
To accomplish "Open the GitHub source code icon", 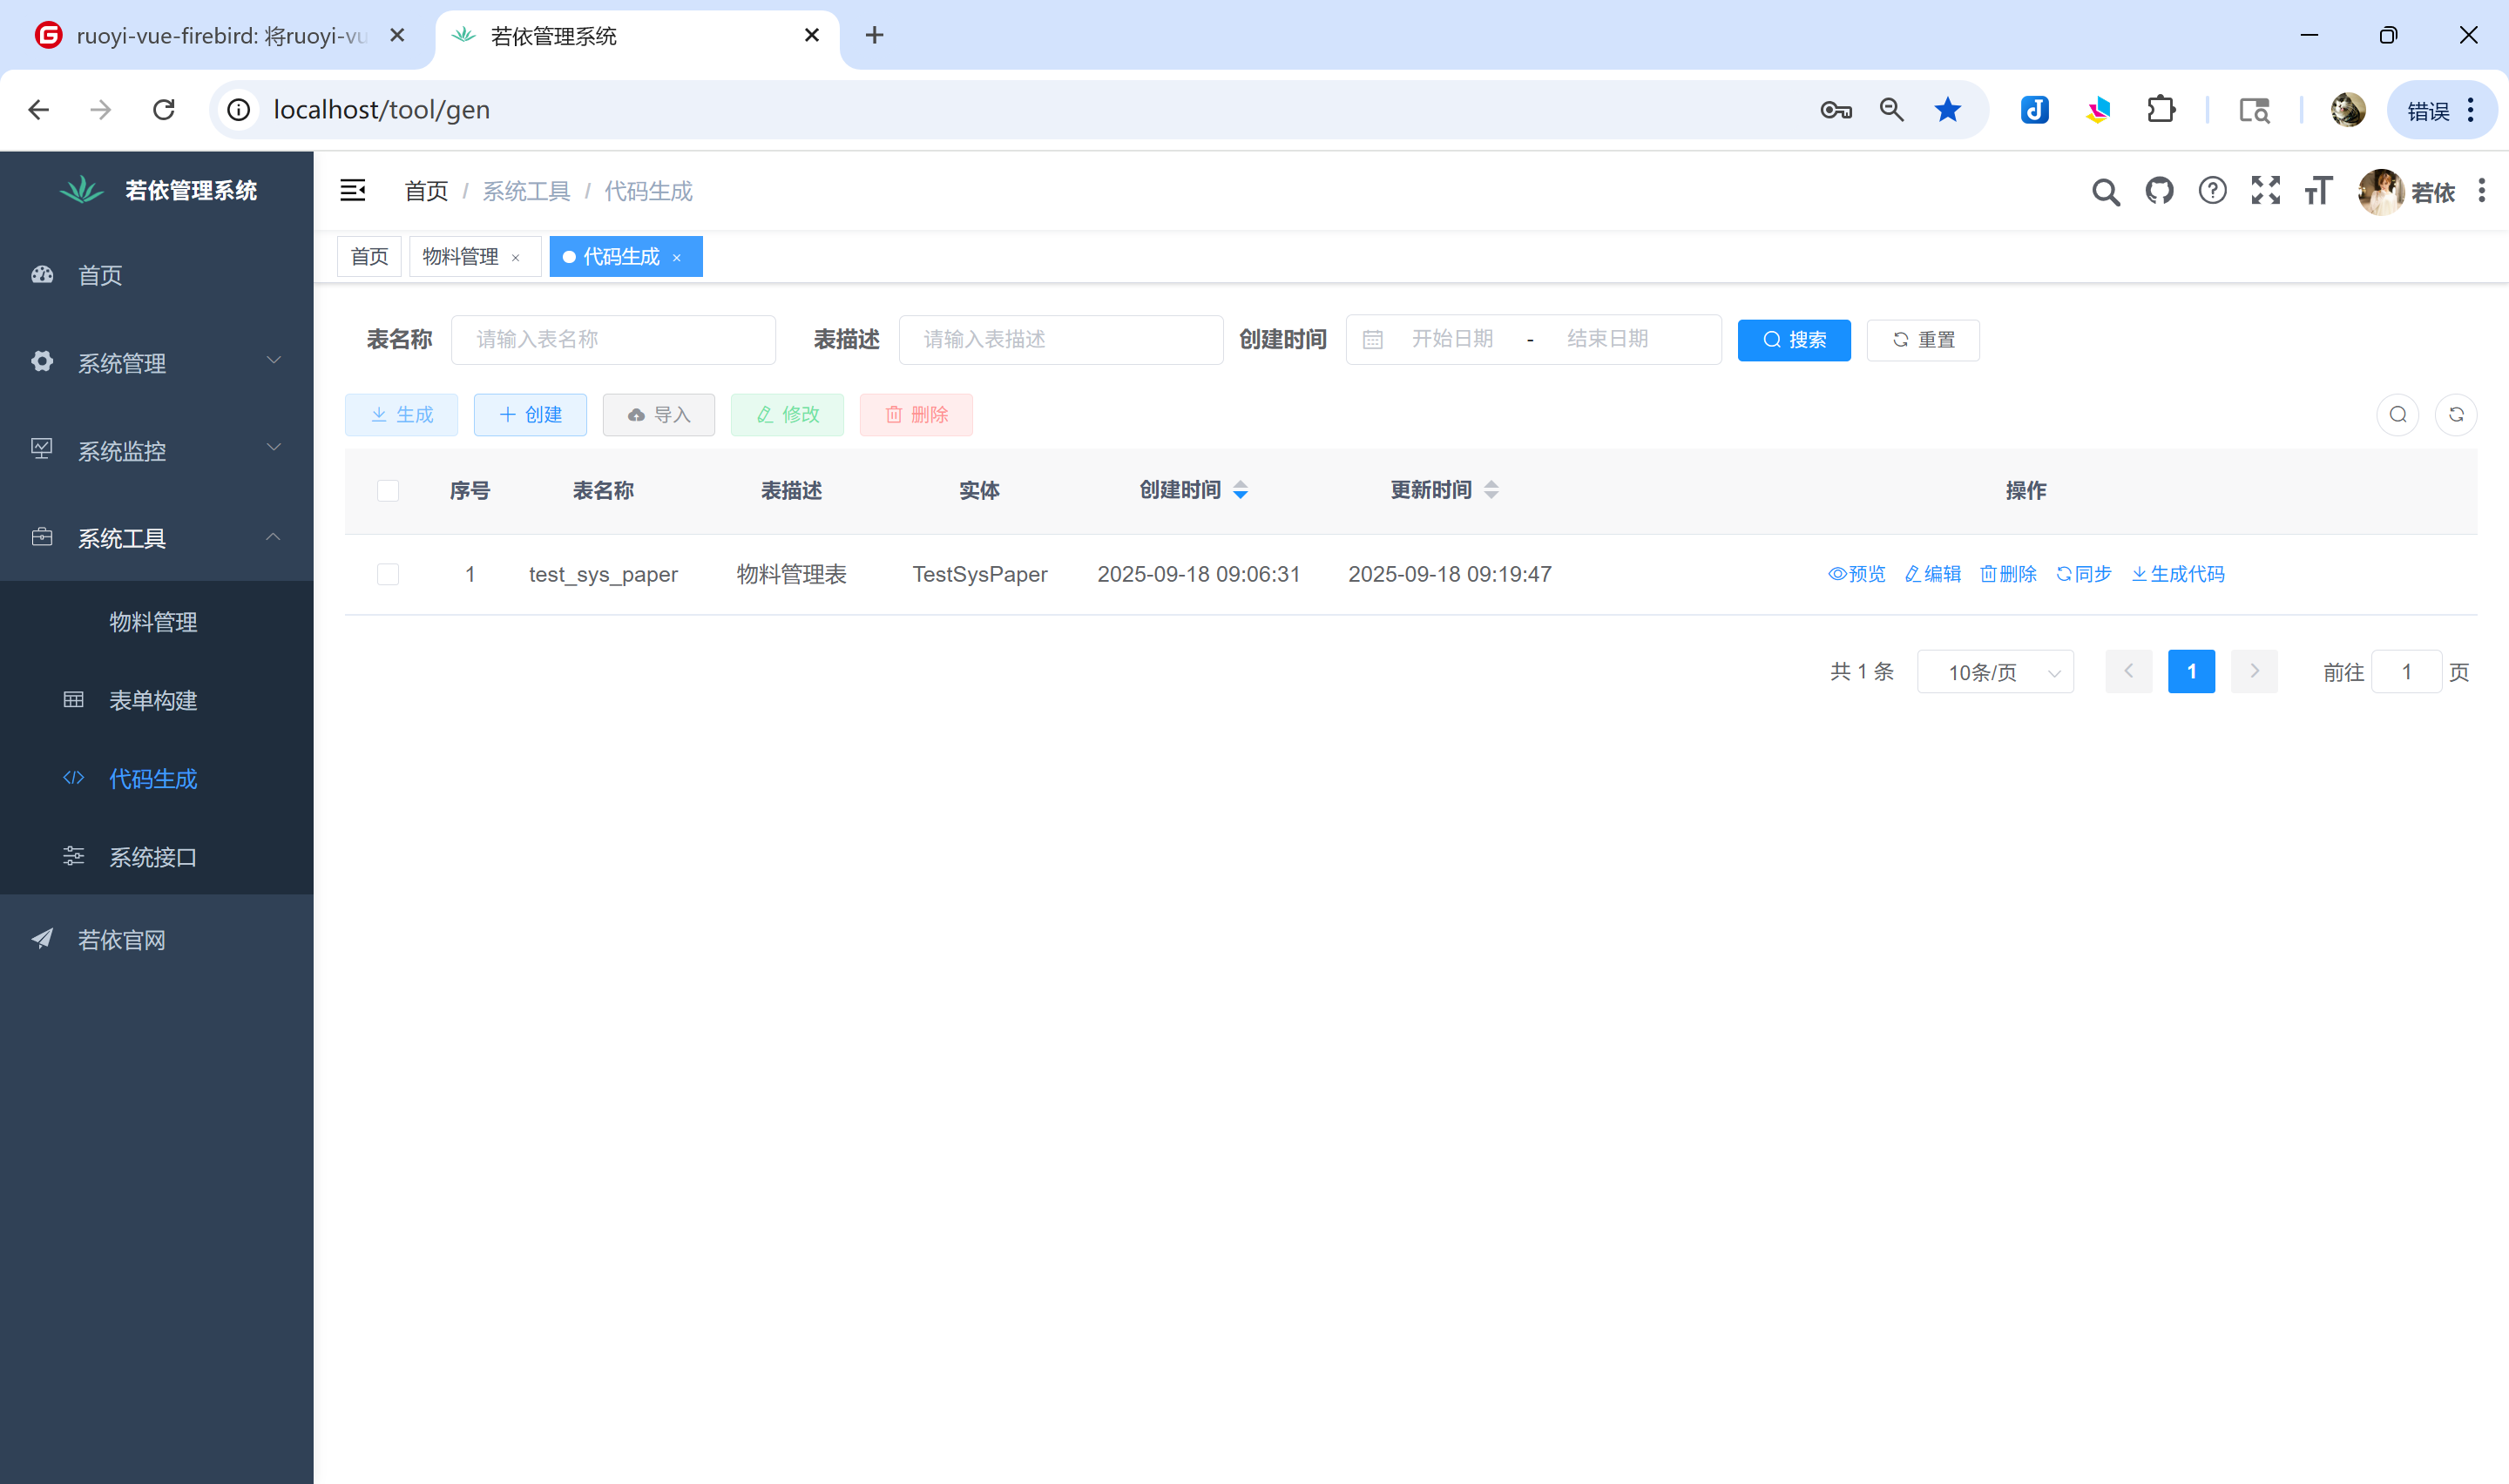I will [x=2159, y=190].
